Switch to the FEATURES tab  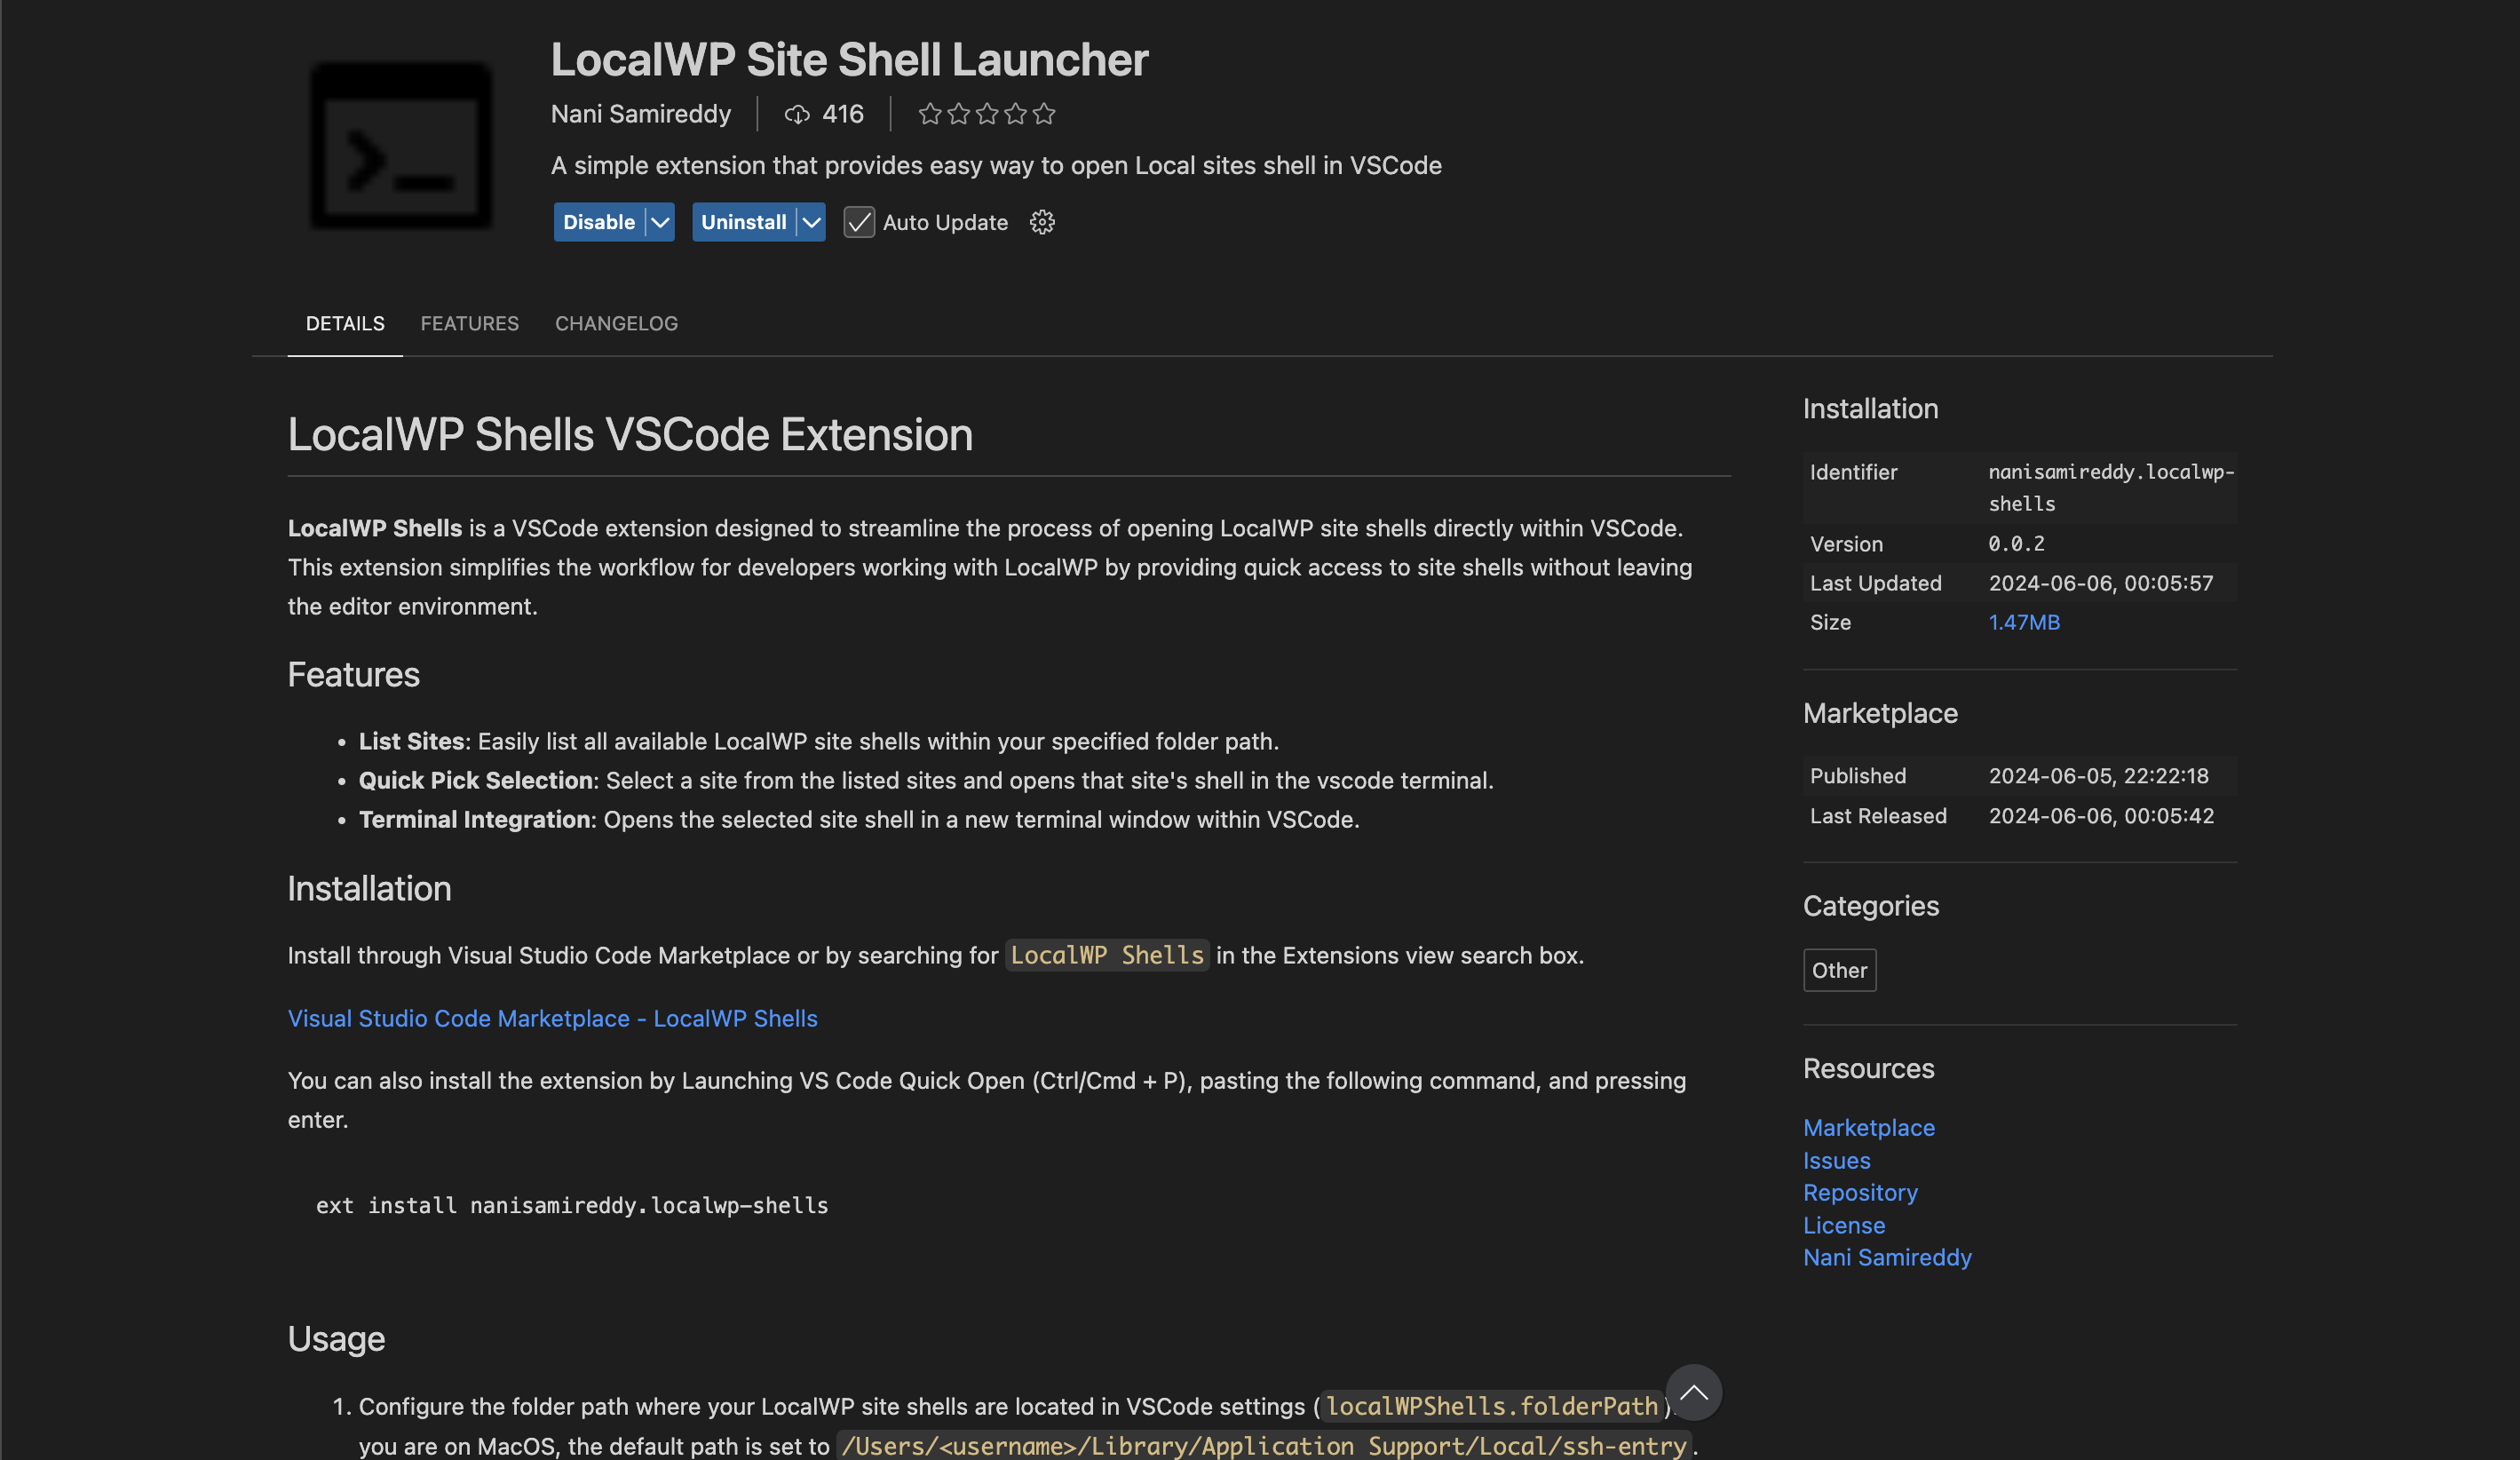coord(470,323)
